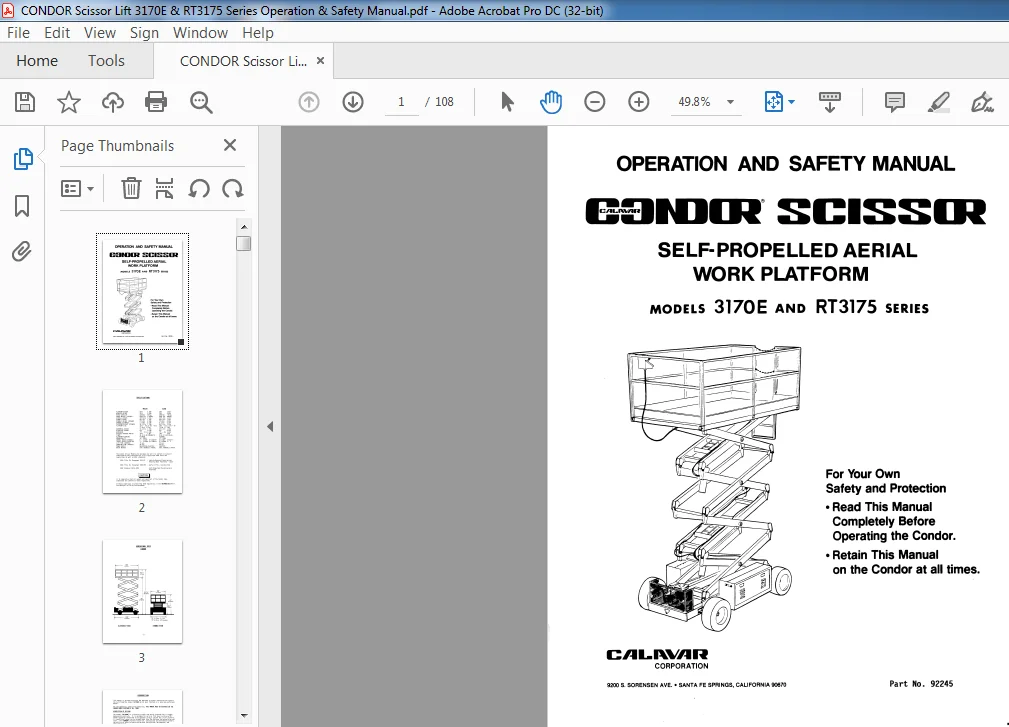Image resolution: width=1009 pixels, height=727 pixels.
Task: Open the Edit menu
Action: pos(57,33)
